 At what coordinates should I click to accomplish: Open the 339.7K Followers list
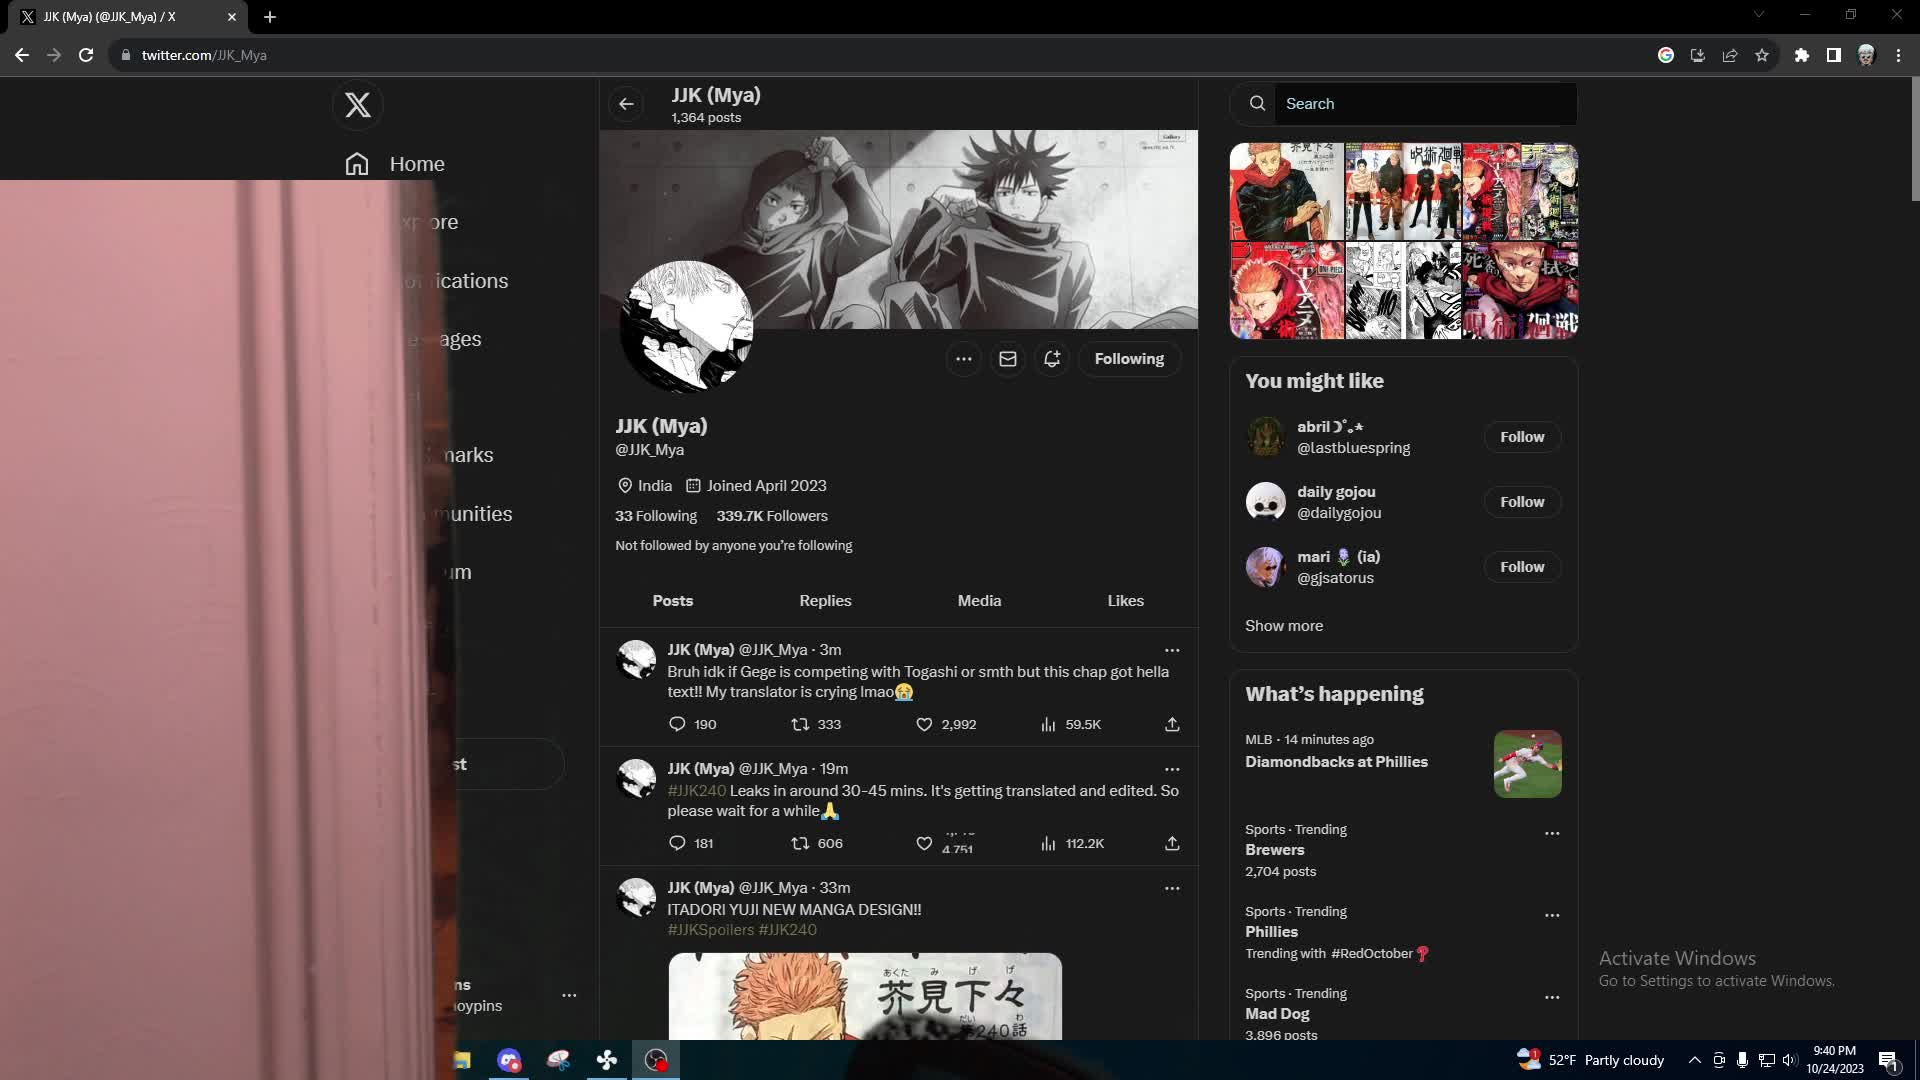point(772,516)
